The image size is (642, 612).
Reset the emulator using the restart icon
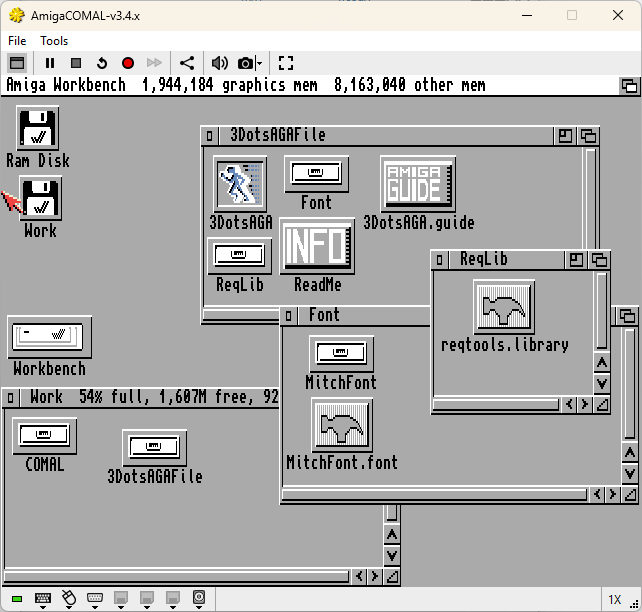102,63
